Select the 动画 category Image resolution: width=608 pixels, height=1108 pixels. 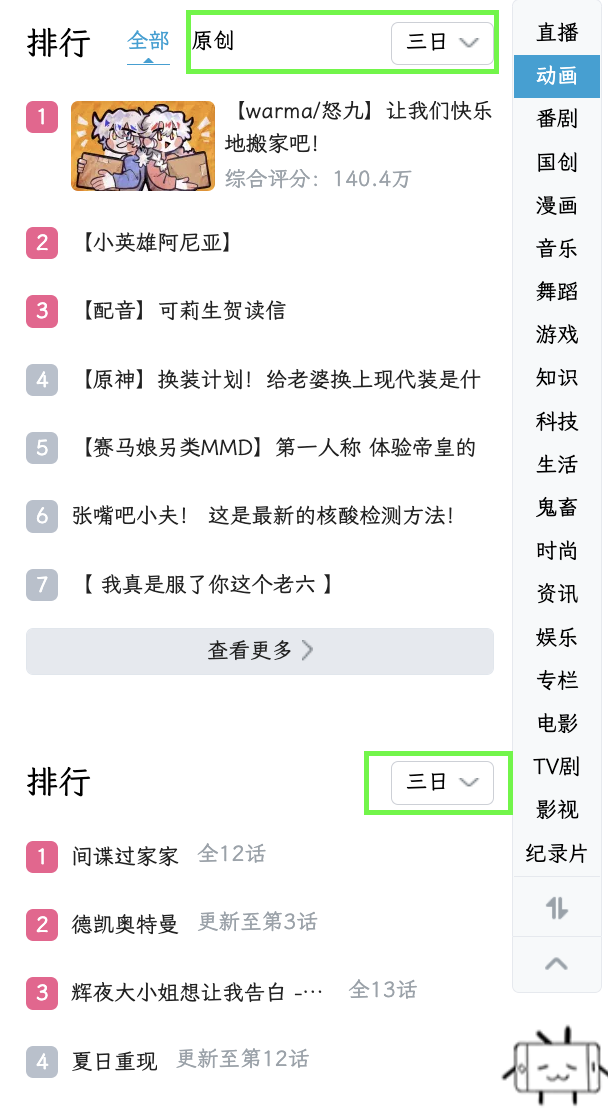coord(556,76)
